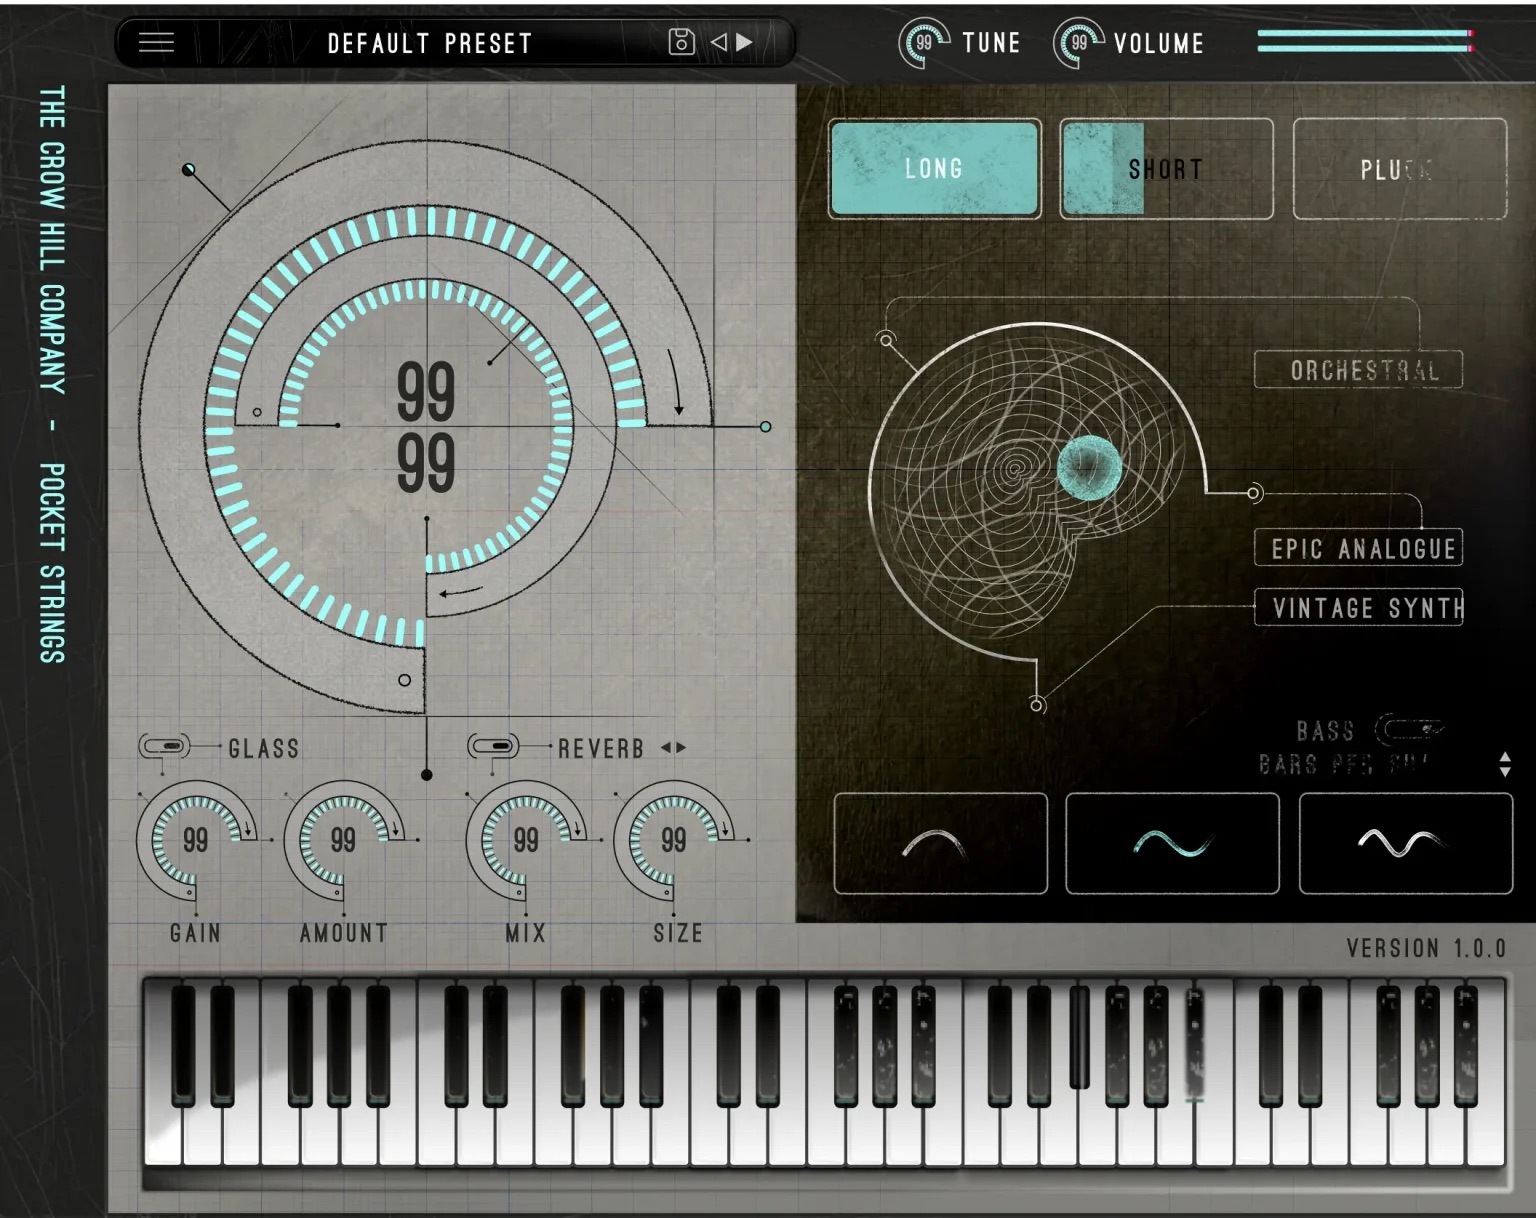The image size is (1536, 1218).
Task: Select the teal sine wave shape
Action: click(1172, 844)
